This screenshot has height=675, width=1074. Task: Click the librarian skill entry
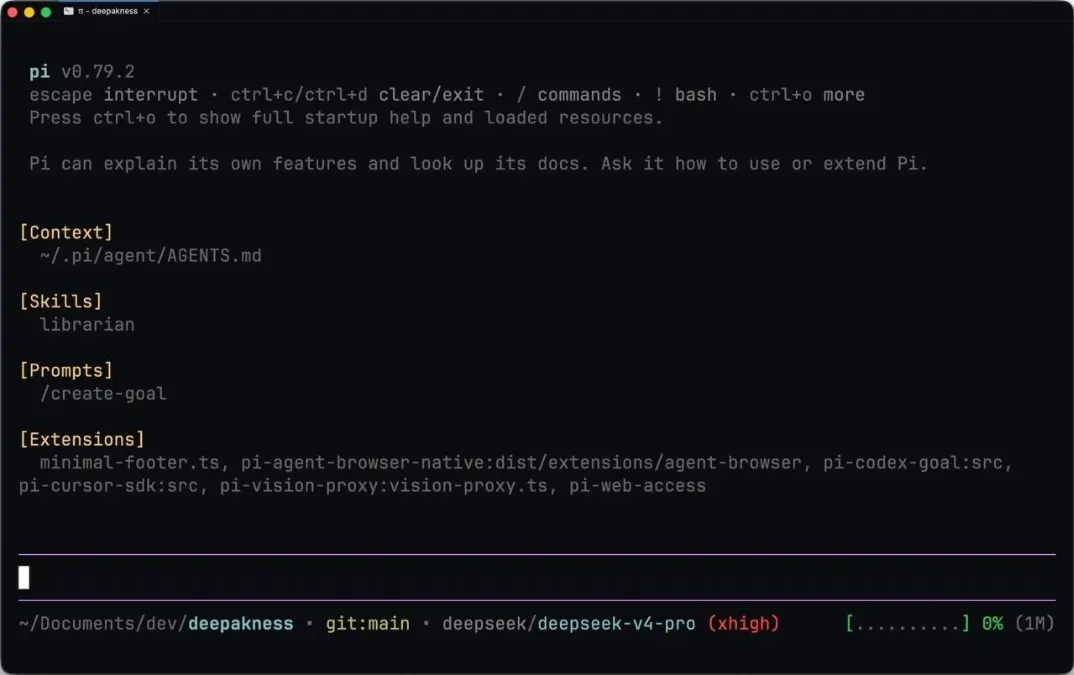pos(87,324)
